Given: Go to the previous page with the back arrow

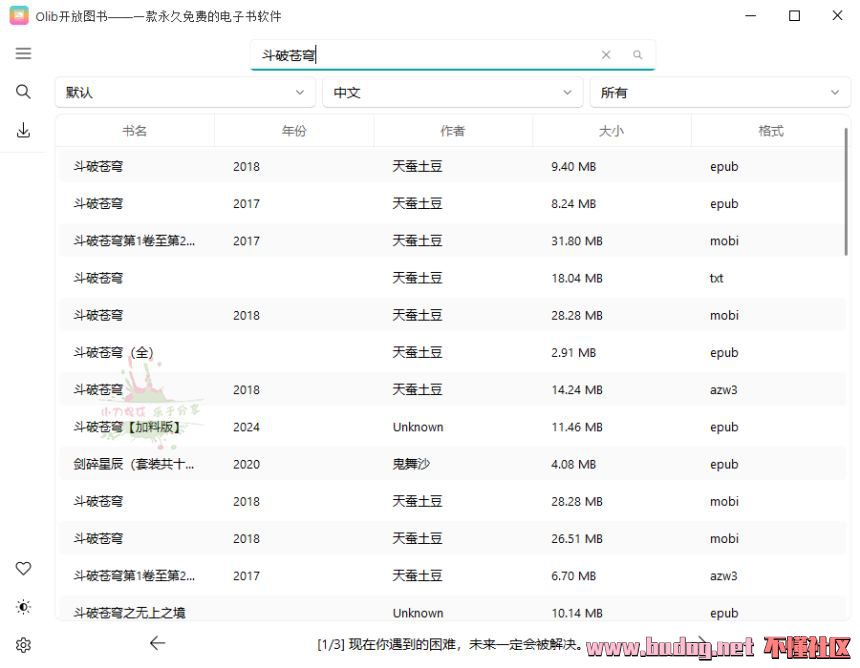Looking at the screenshot, I should coord(157,643).
